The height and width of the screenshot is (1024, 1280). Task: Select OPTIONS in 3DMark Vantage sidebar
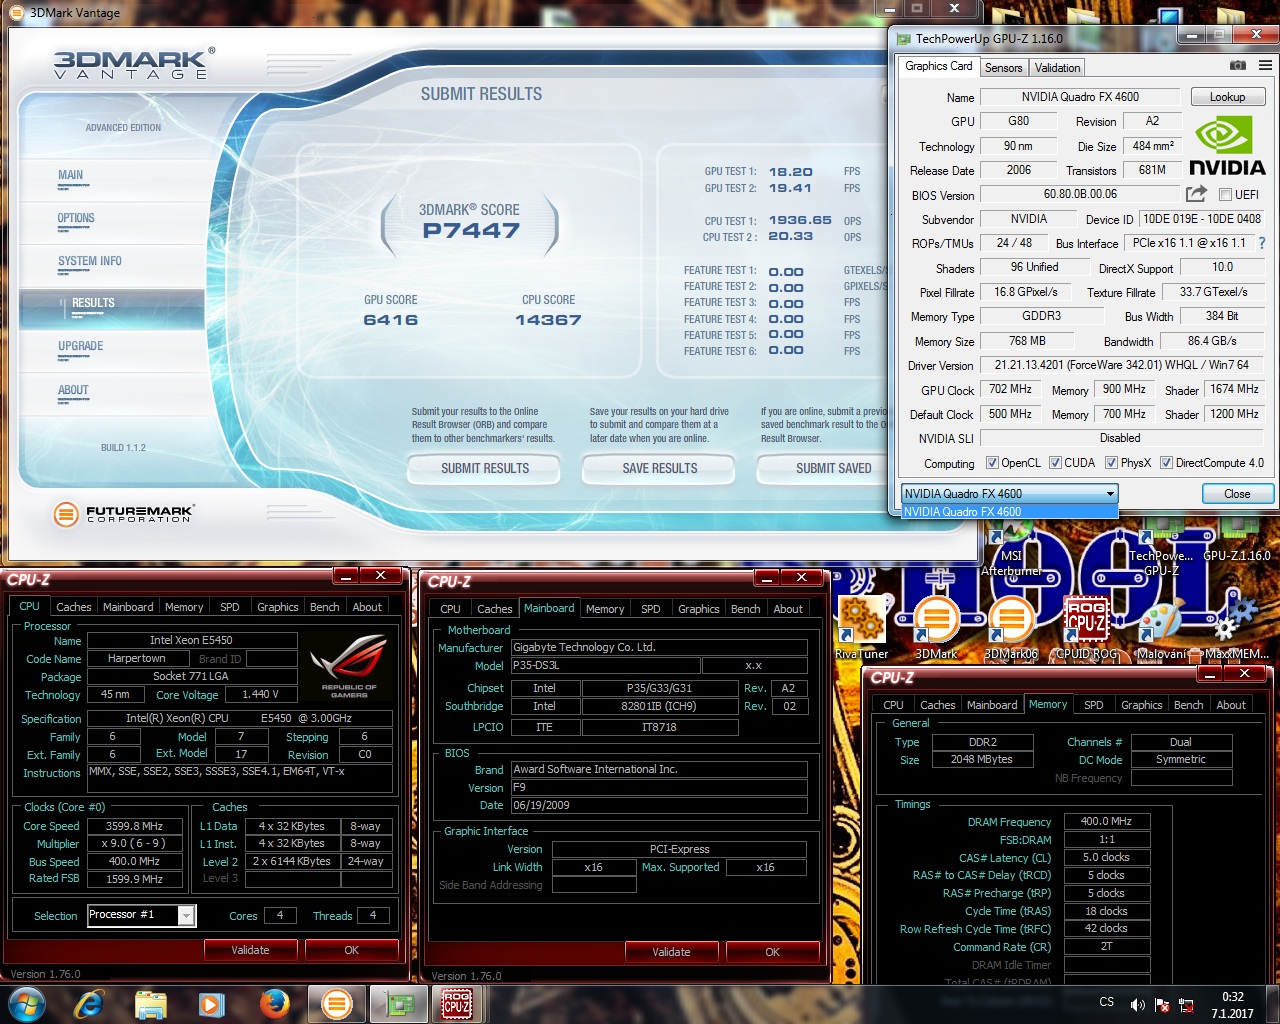pos(76,218)
